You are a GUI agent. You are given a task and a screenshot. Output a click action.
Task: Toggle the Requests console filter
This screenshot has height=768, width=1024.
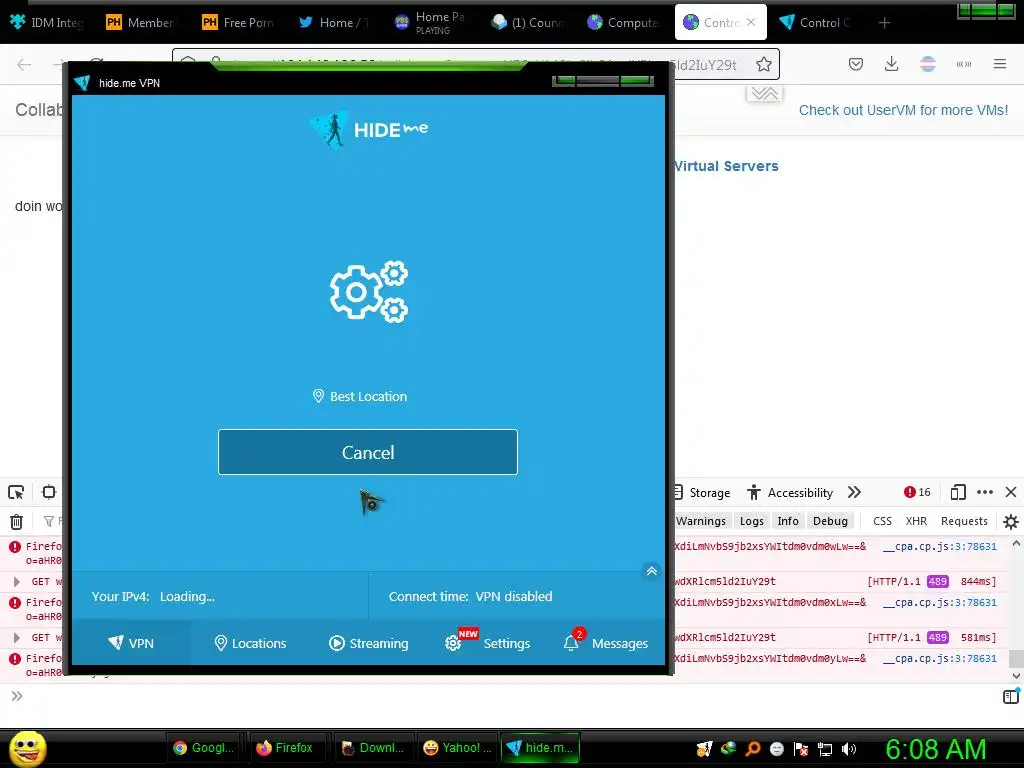964,521
